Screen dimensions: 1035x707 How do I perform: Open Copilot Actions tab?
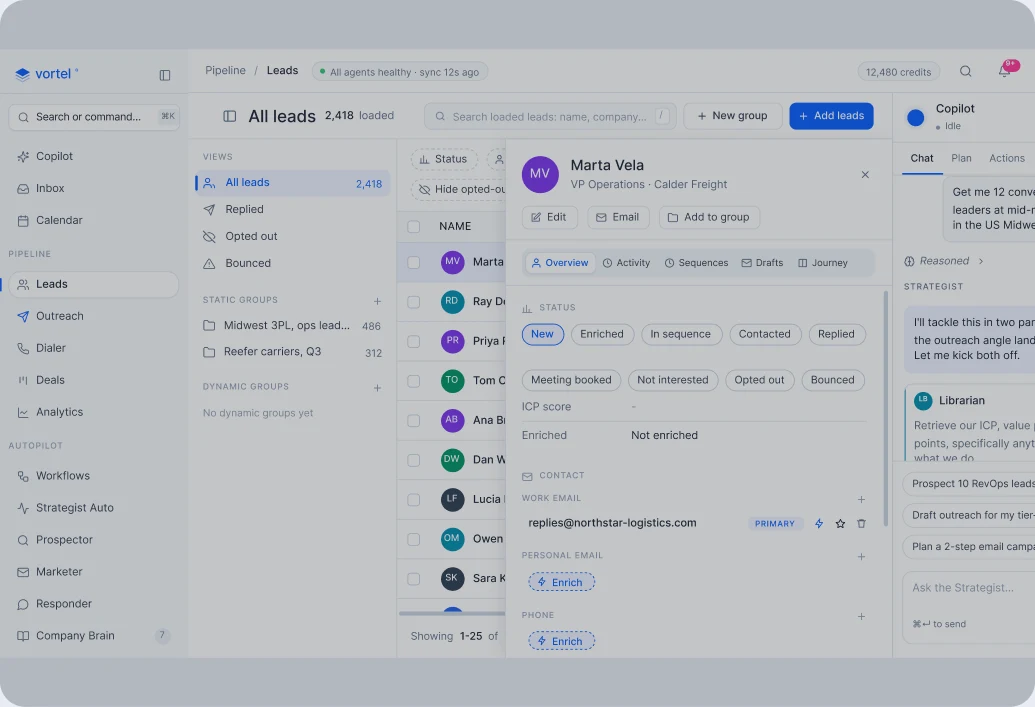click(1007, 158)
